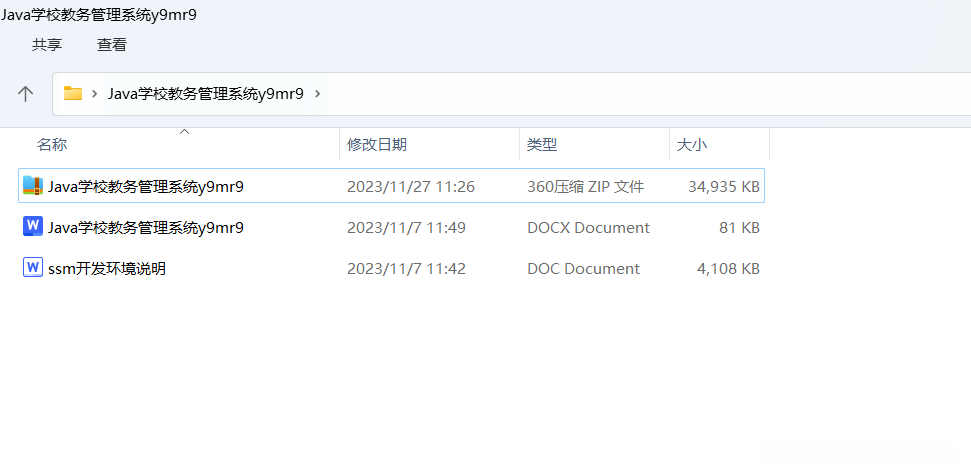Click the folder icon in address bar

point(73,93)
